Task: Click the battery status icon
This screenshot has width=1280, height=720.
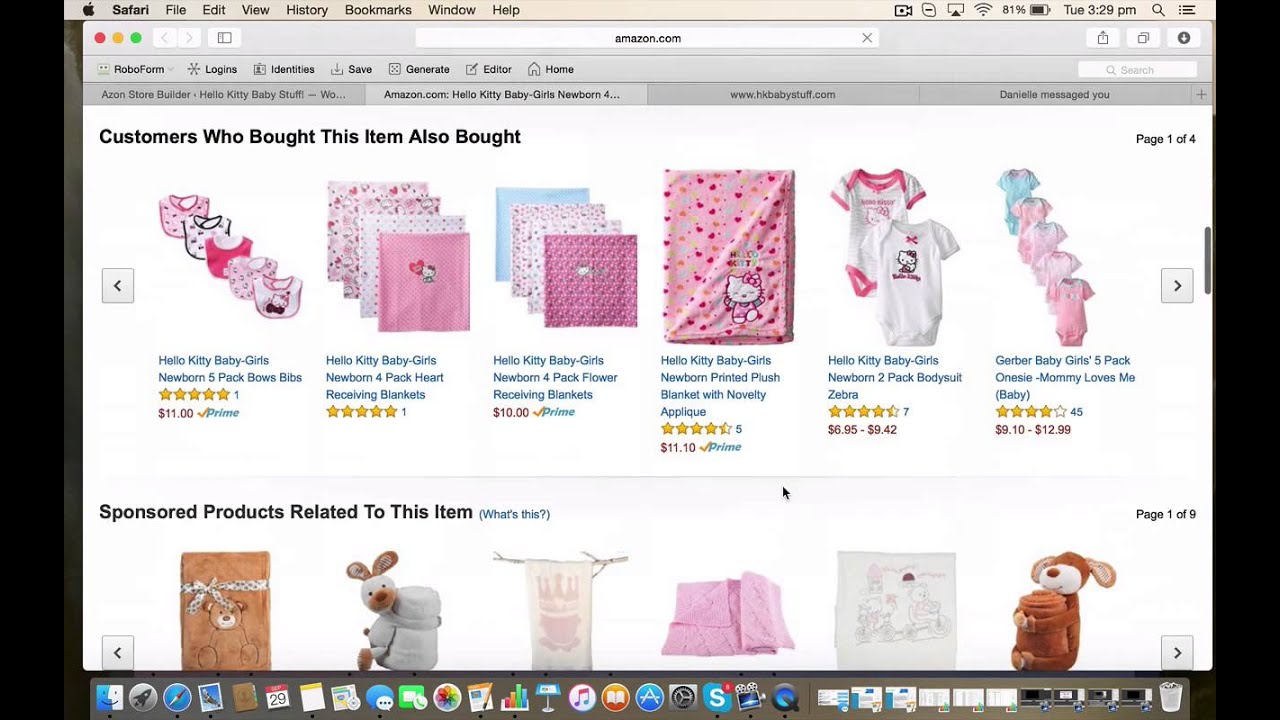Action: [x=1040, y=10]
